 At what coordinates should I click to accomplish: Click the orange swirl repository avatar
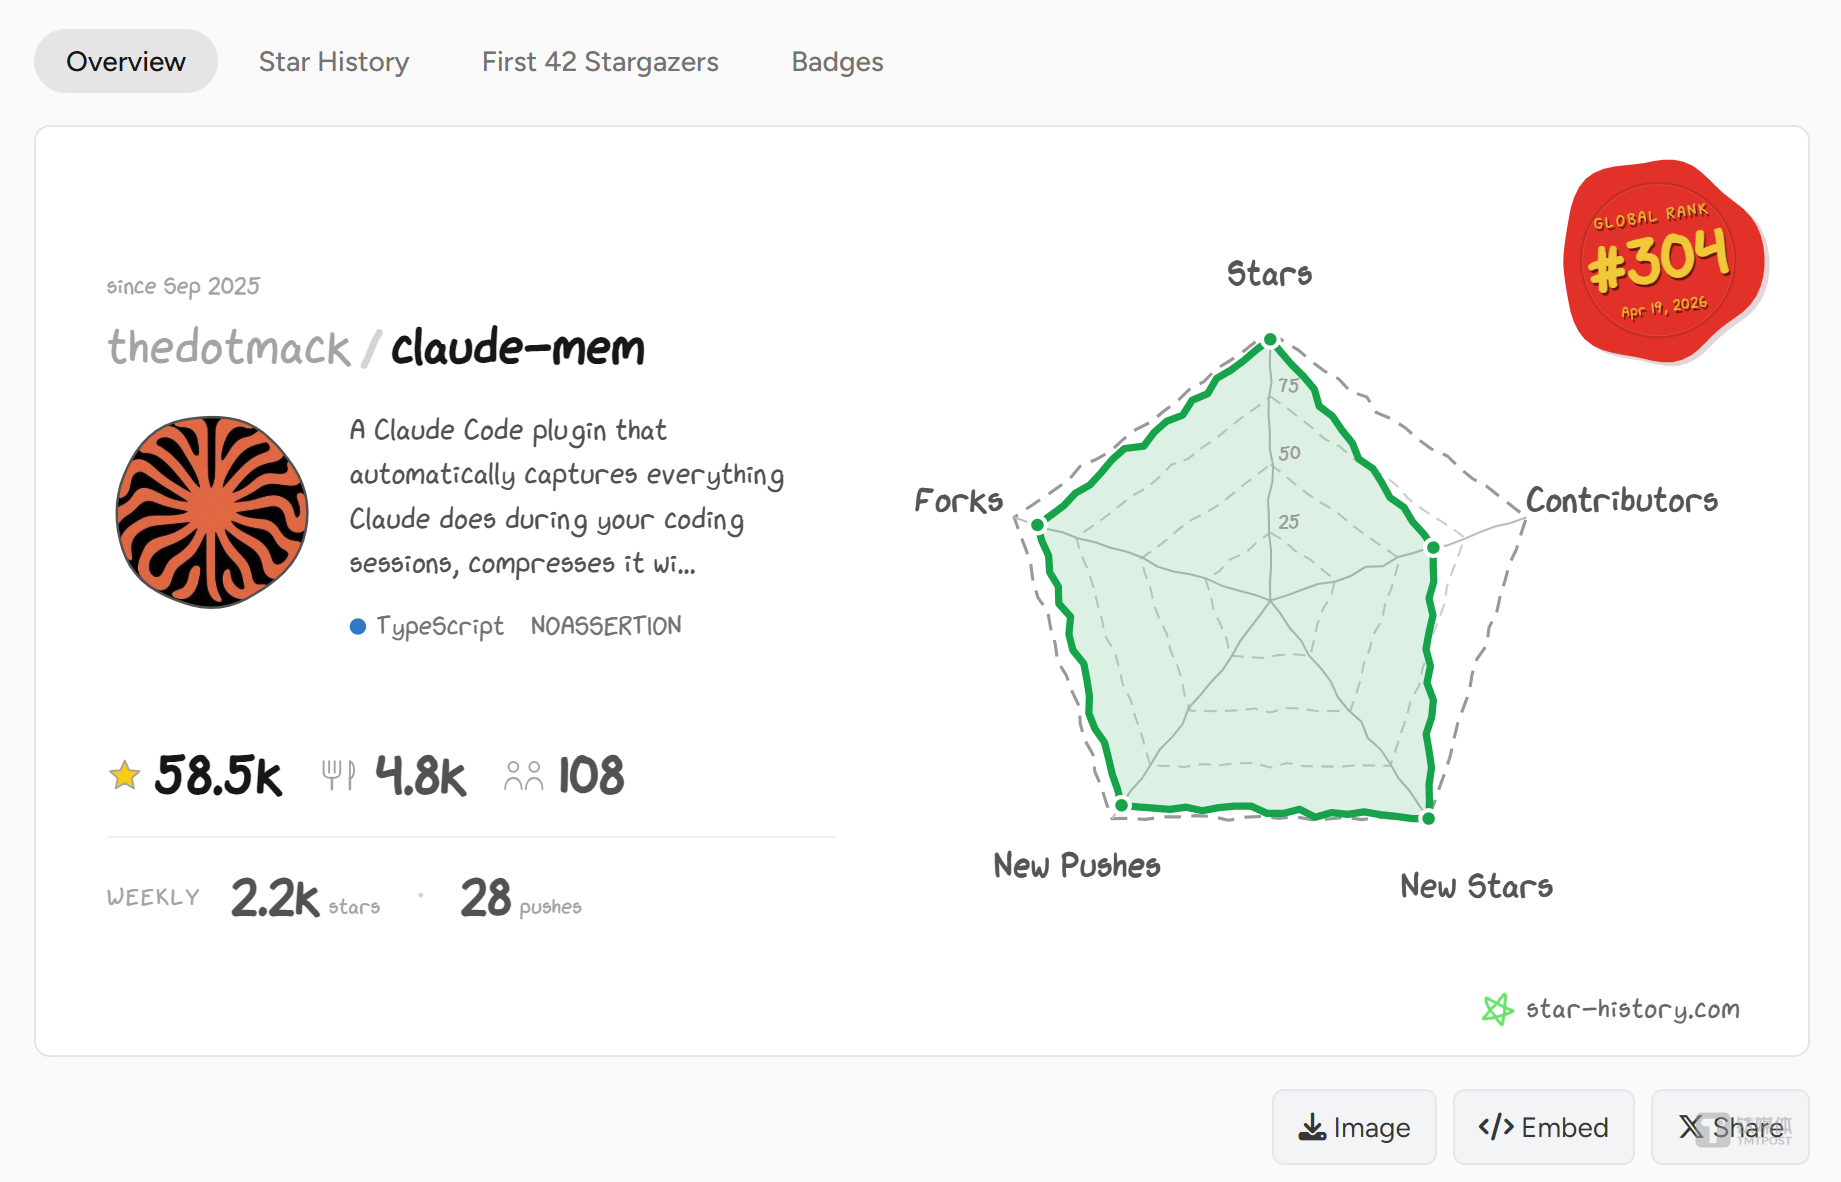[212, 512]
